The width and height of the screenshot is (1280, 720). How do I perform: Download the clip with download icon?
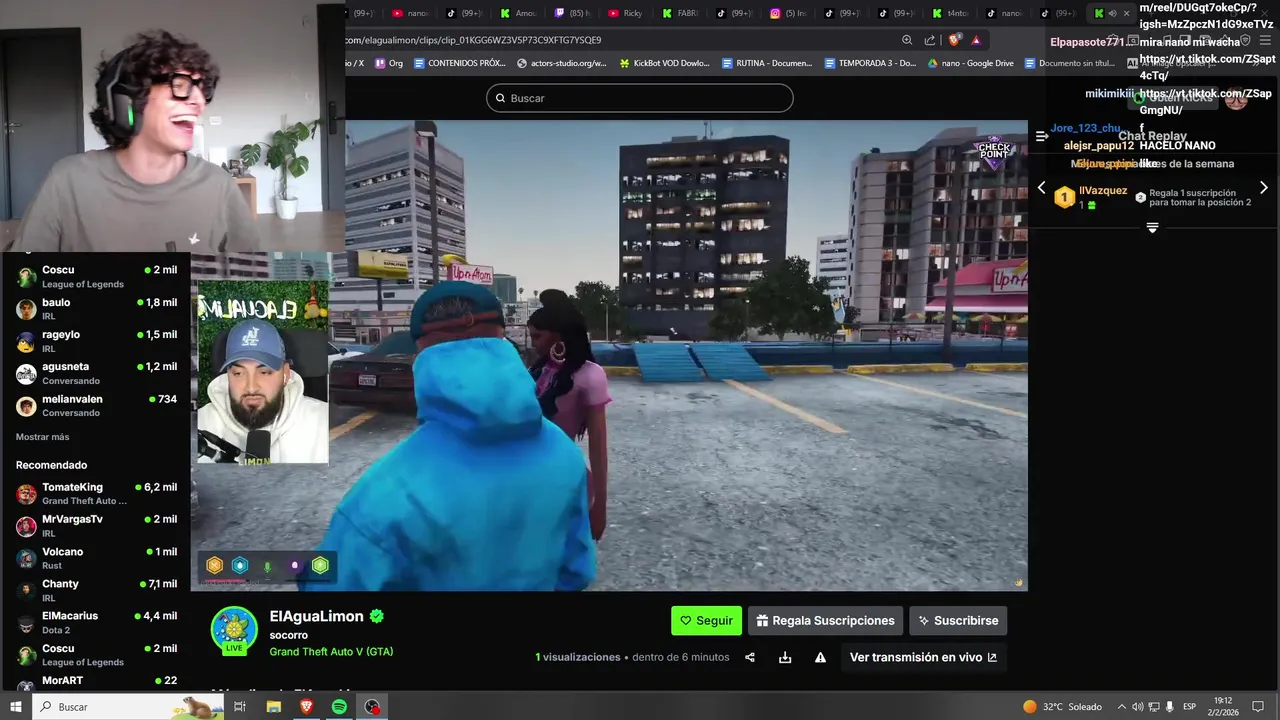pyautogui.click(x=785, y=657)
